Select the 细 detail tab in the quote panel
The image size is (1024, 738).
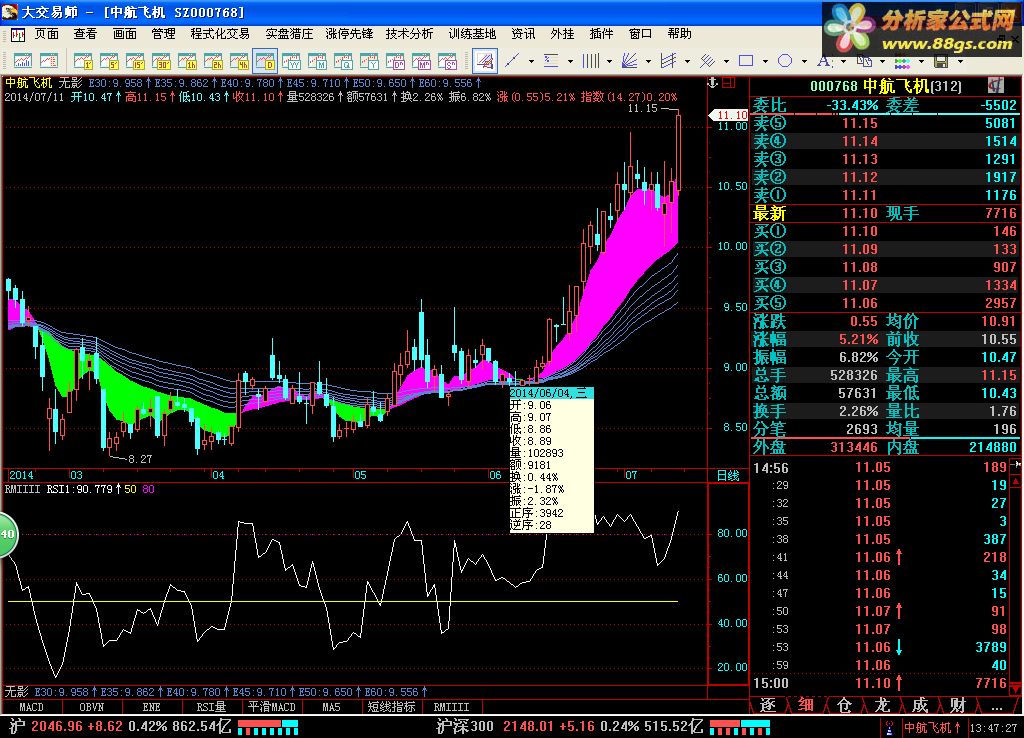click(x=806, y=705)
